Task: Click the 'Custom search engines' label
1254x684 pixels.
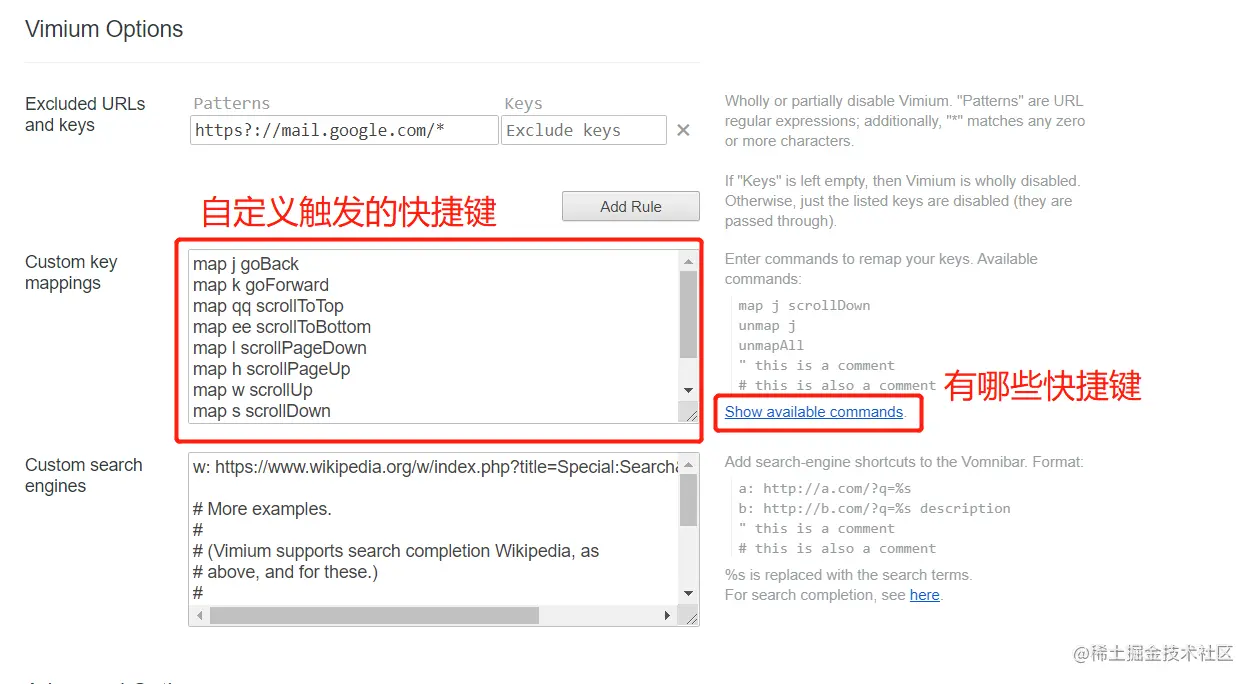Action: (x=84, y=475)
